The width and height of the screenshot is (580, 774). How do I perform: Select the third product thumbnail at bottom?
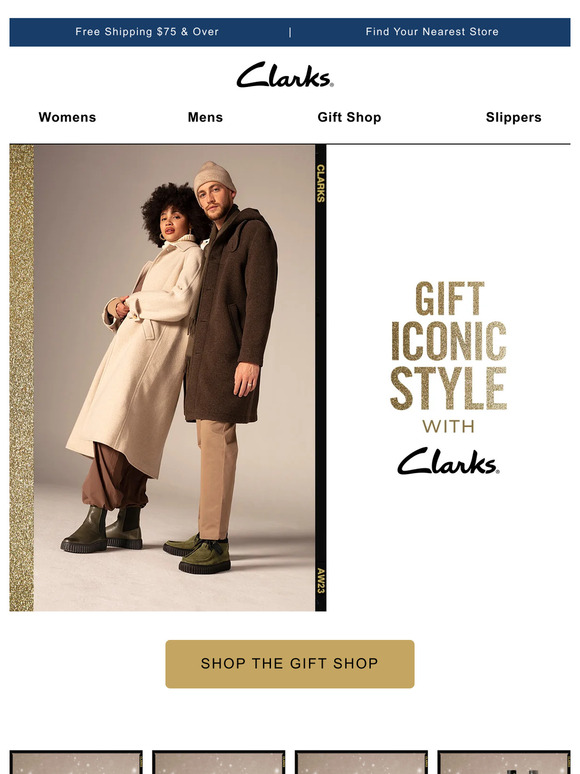(361, 762)
